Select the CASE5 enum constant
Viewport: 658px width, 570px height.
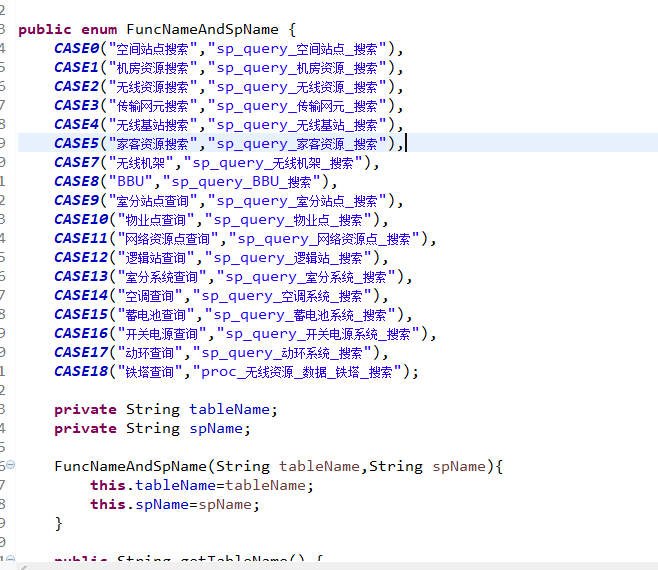pyautogui.click(x=76, y=143)
